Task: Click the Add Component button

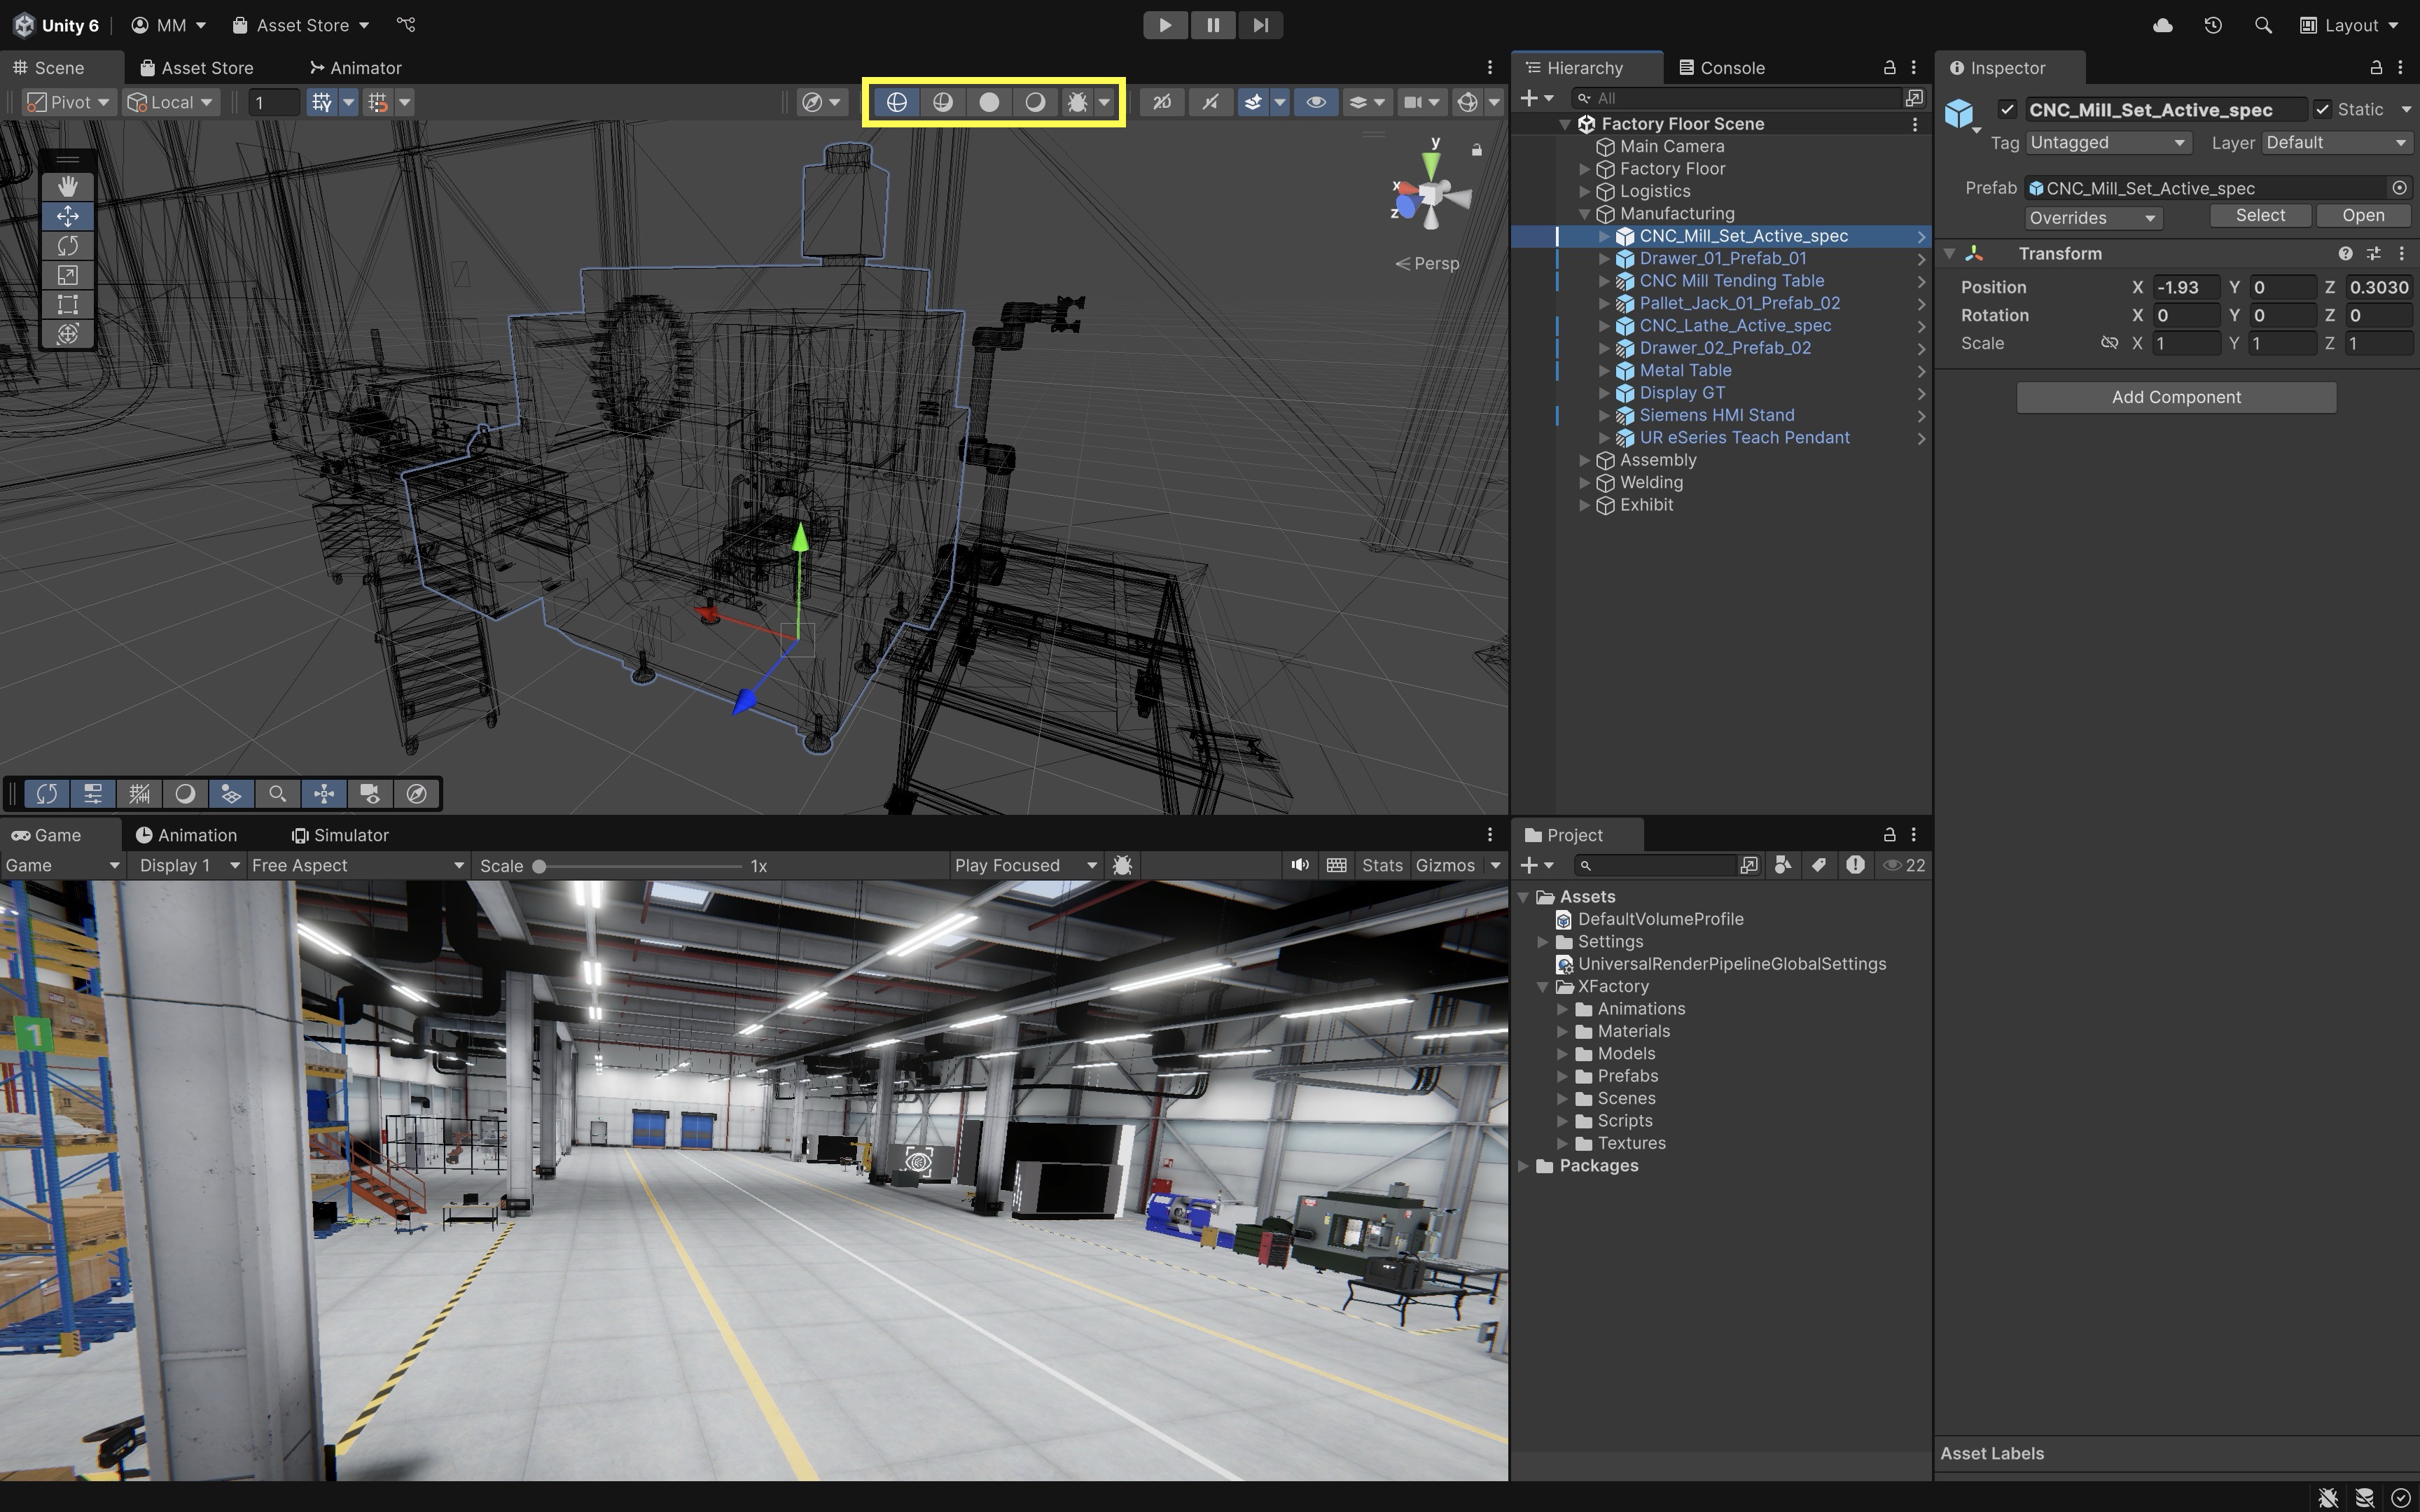Action: [x=2176, y=397]
